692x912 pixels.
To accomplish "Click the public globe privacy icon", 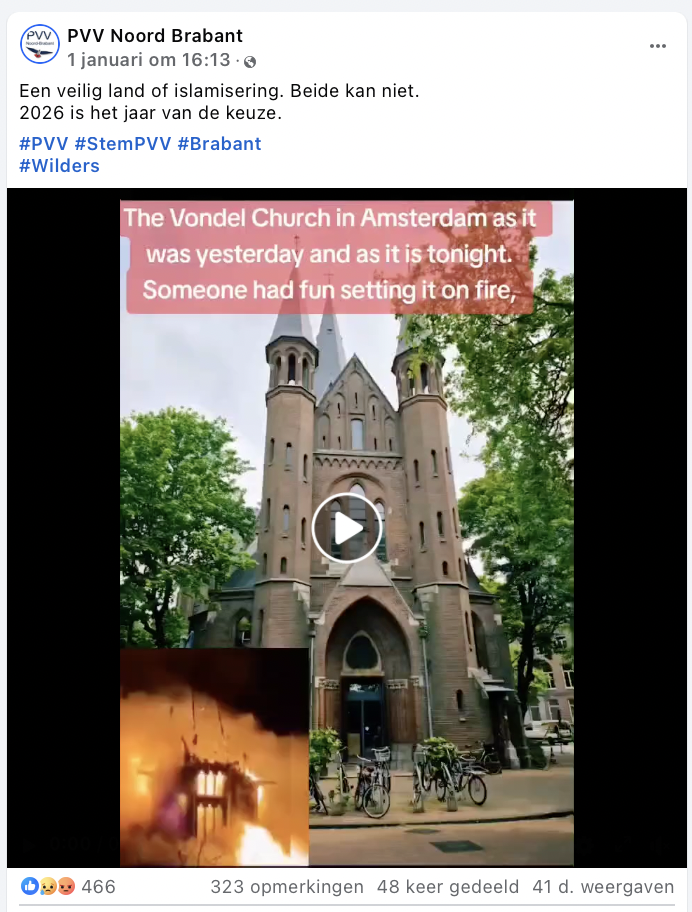I will click(x=249, y=62).
